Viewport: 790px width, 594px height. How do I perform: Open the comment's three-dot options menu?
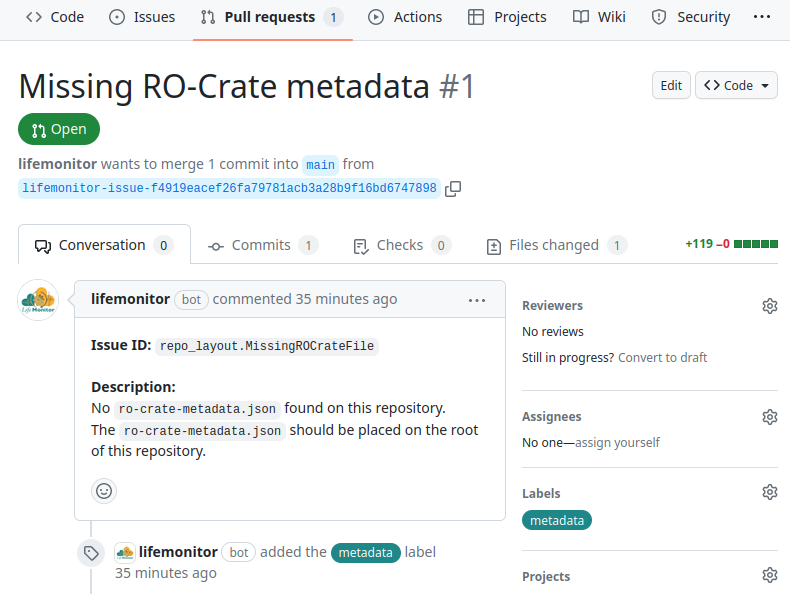pyautogui.click(x=477, y=300)
